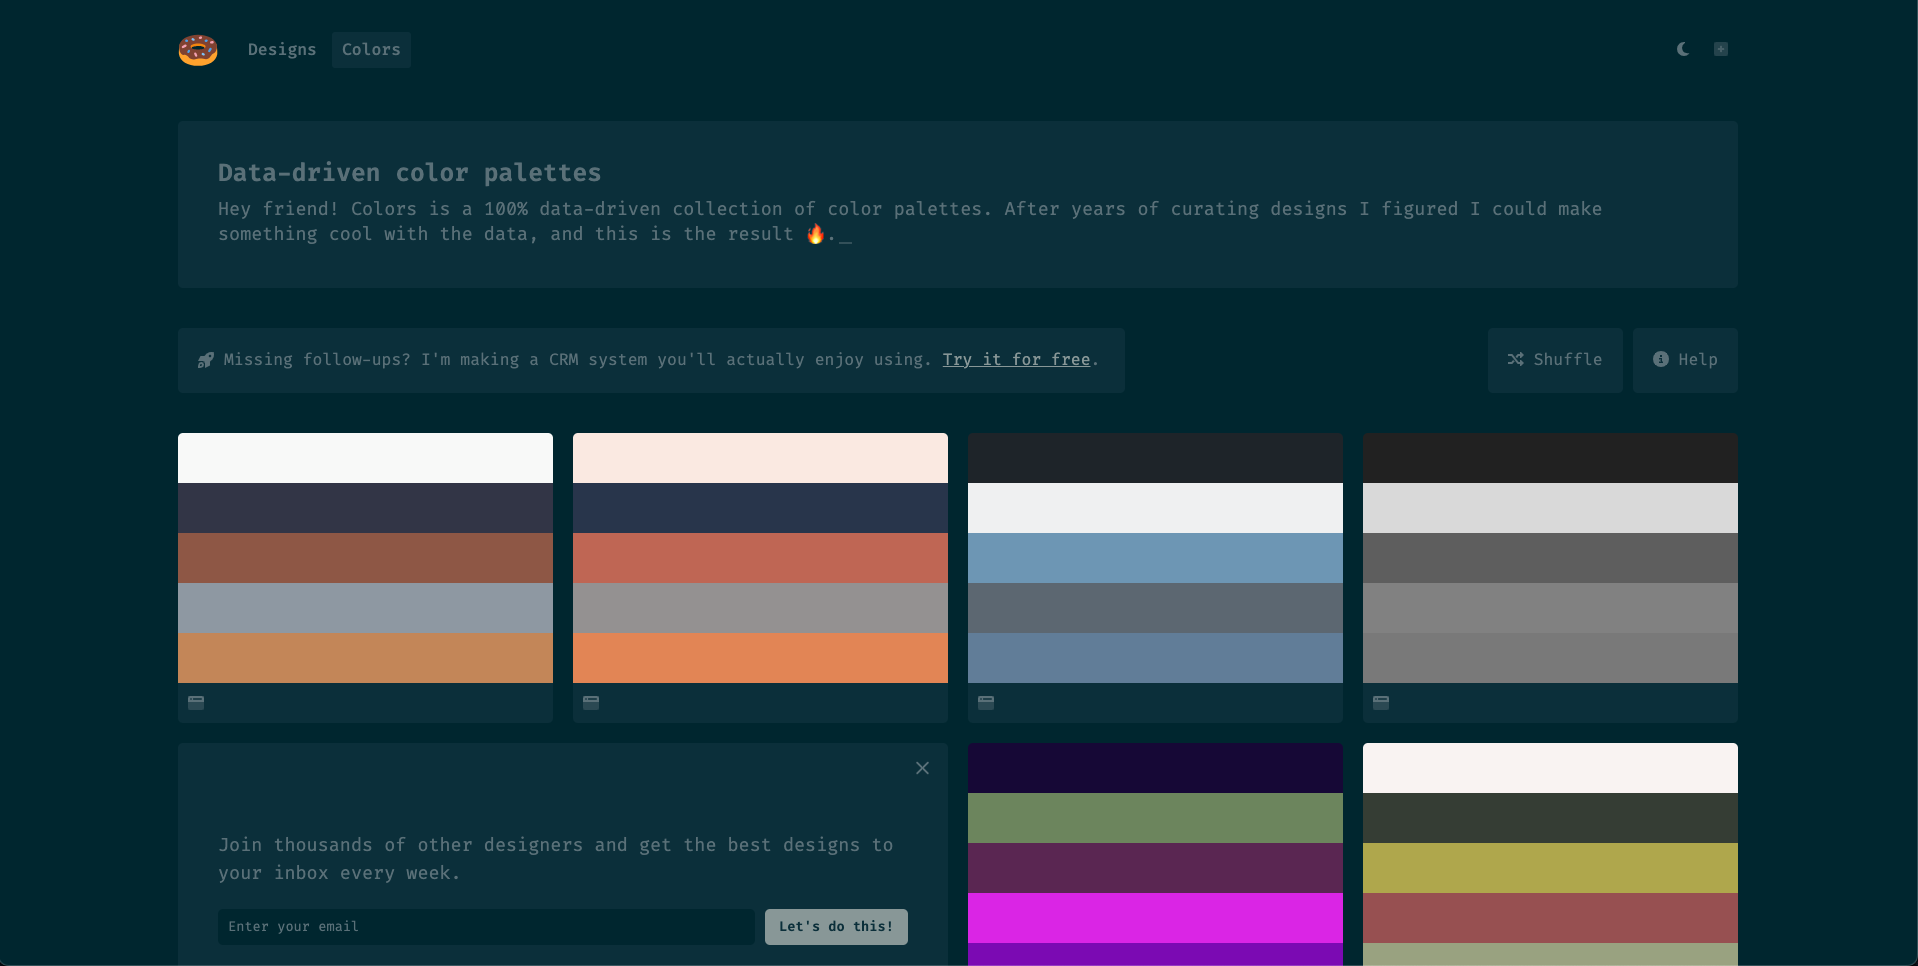Click the plus square icon in header
The image size is (1918, 966).
coord(1721,49)
